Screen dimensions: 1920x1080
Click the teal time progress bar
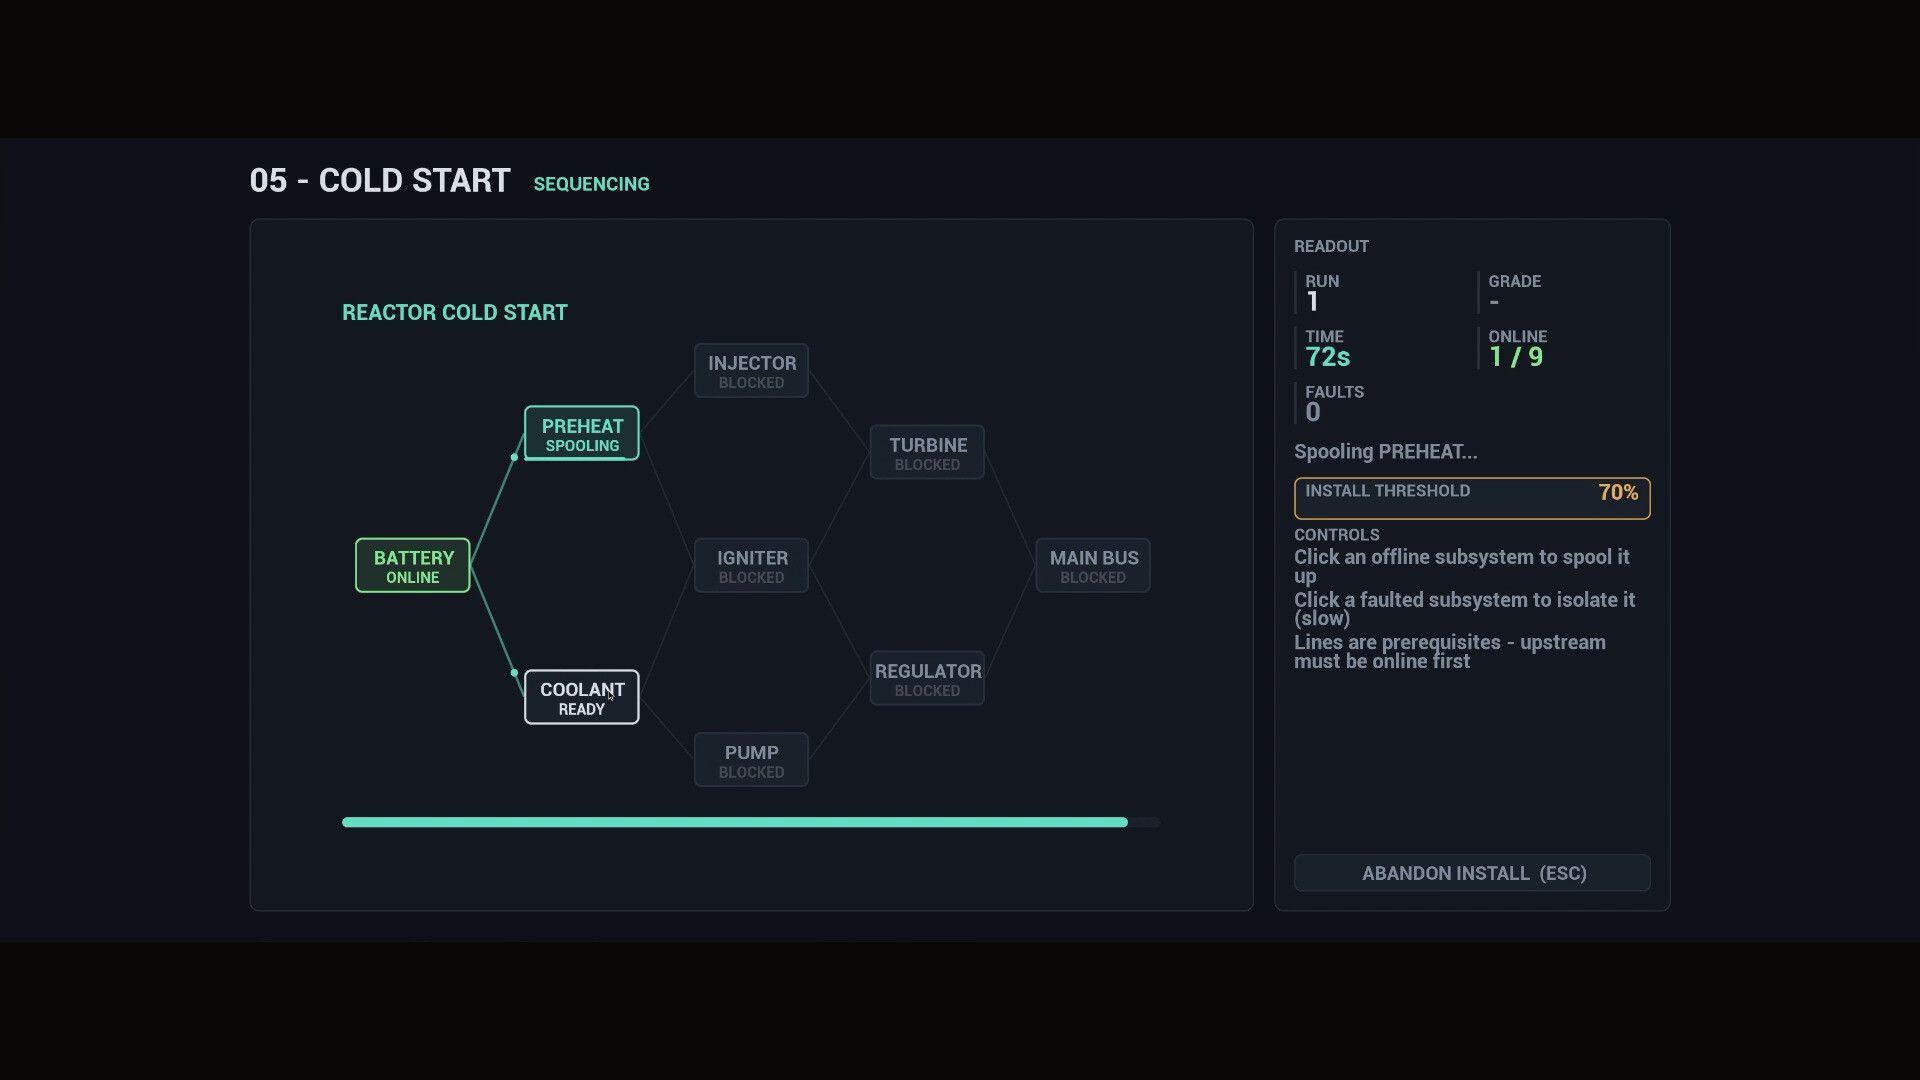tap(751, 822)
